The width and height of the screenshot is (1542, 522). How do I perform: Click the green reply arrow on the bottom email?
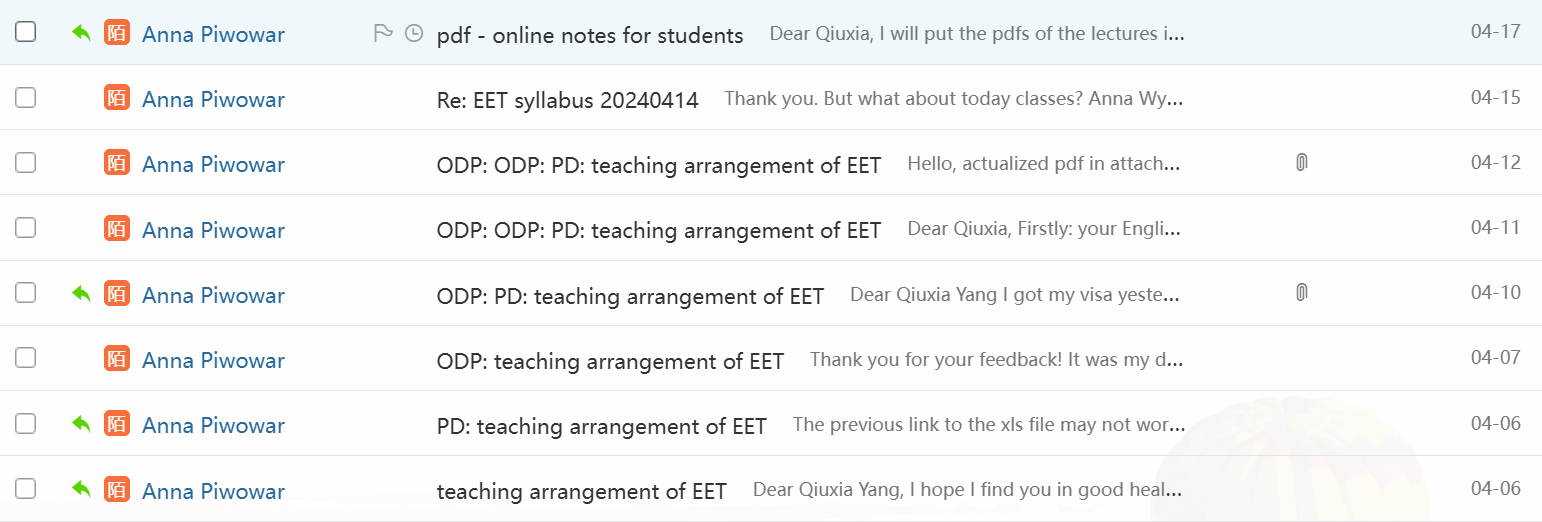81,489
